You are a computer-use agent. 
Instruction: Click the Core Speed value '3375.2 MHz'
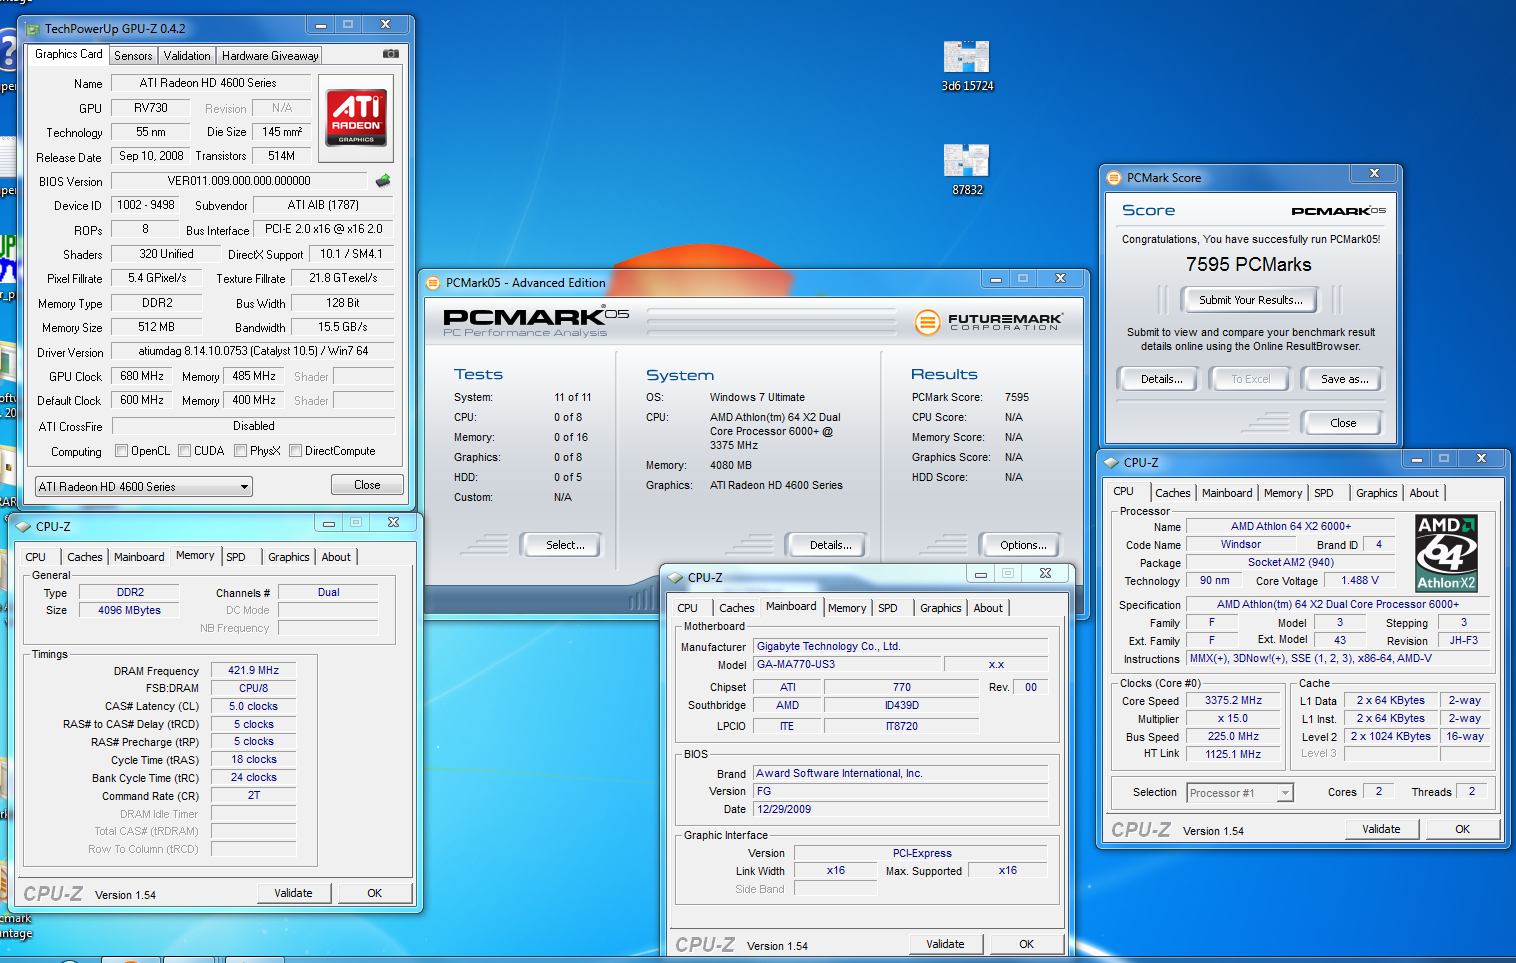(1233, 700)
